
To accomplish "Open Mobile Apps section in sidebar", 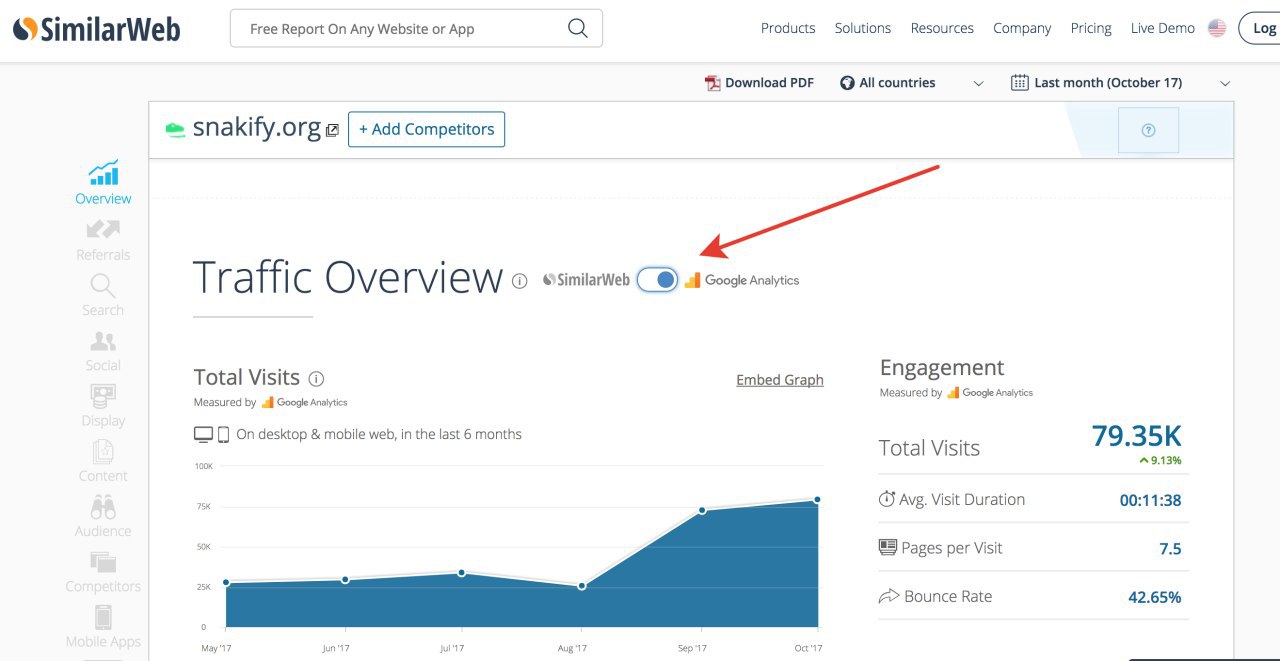I will click(103, 627).
